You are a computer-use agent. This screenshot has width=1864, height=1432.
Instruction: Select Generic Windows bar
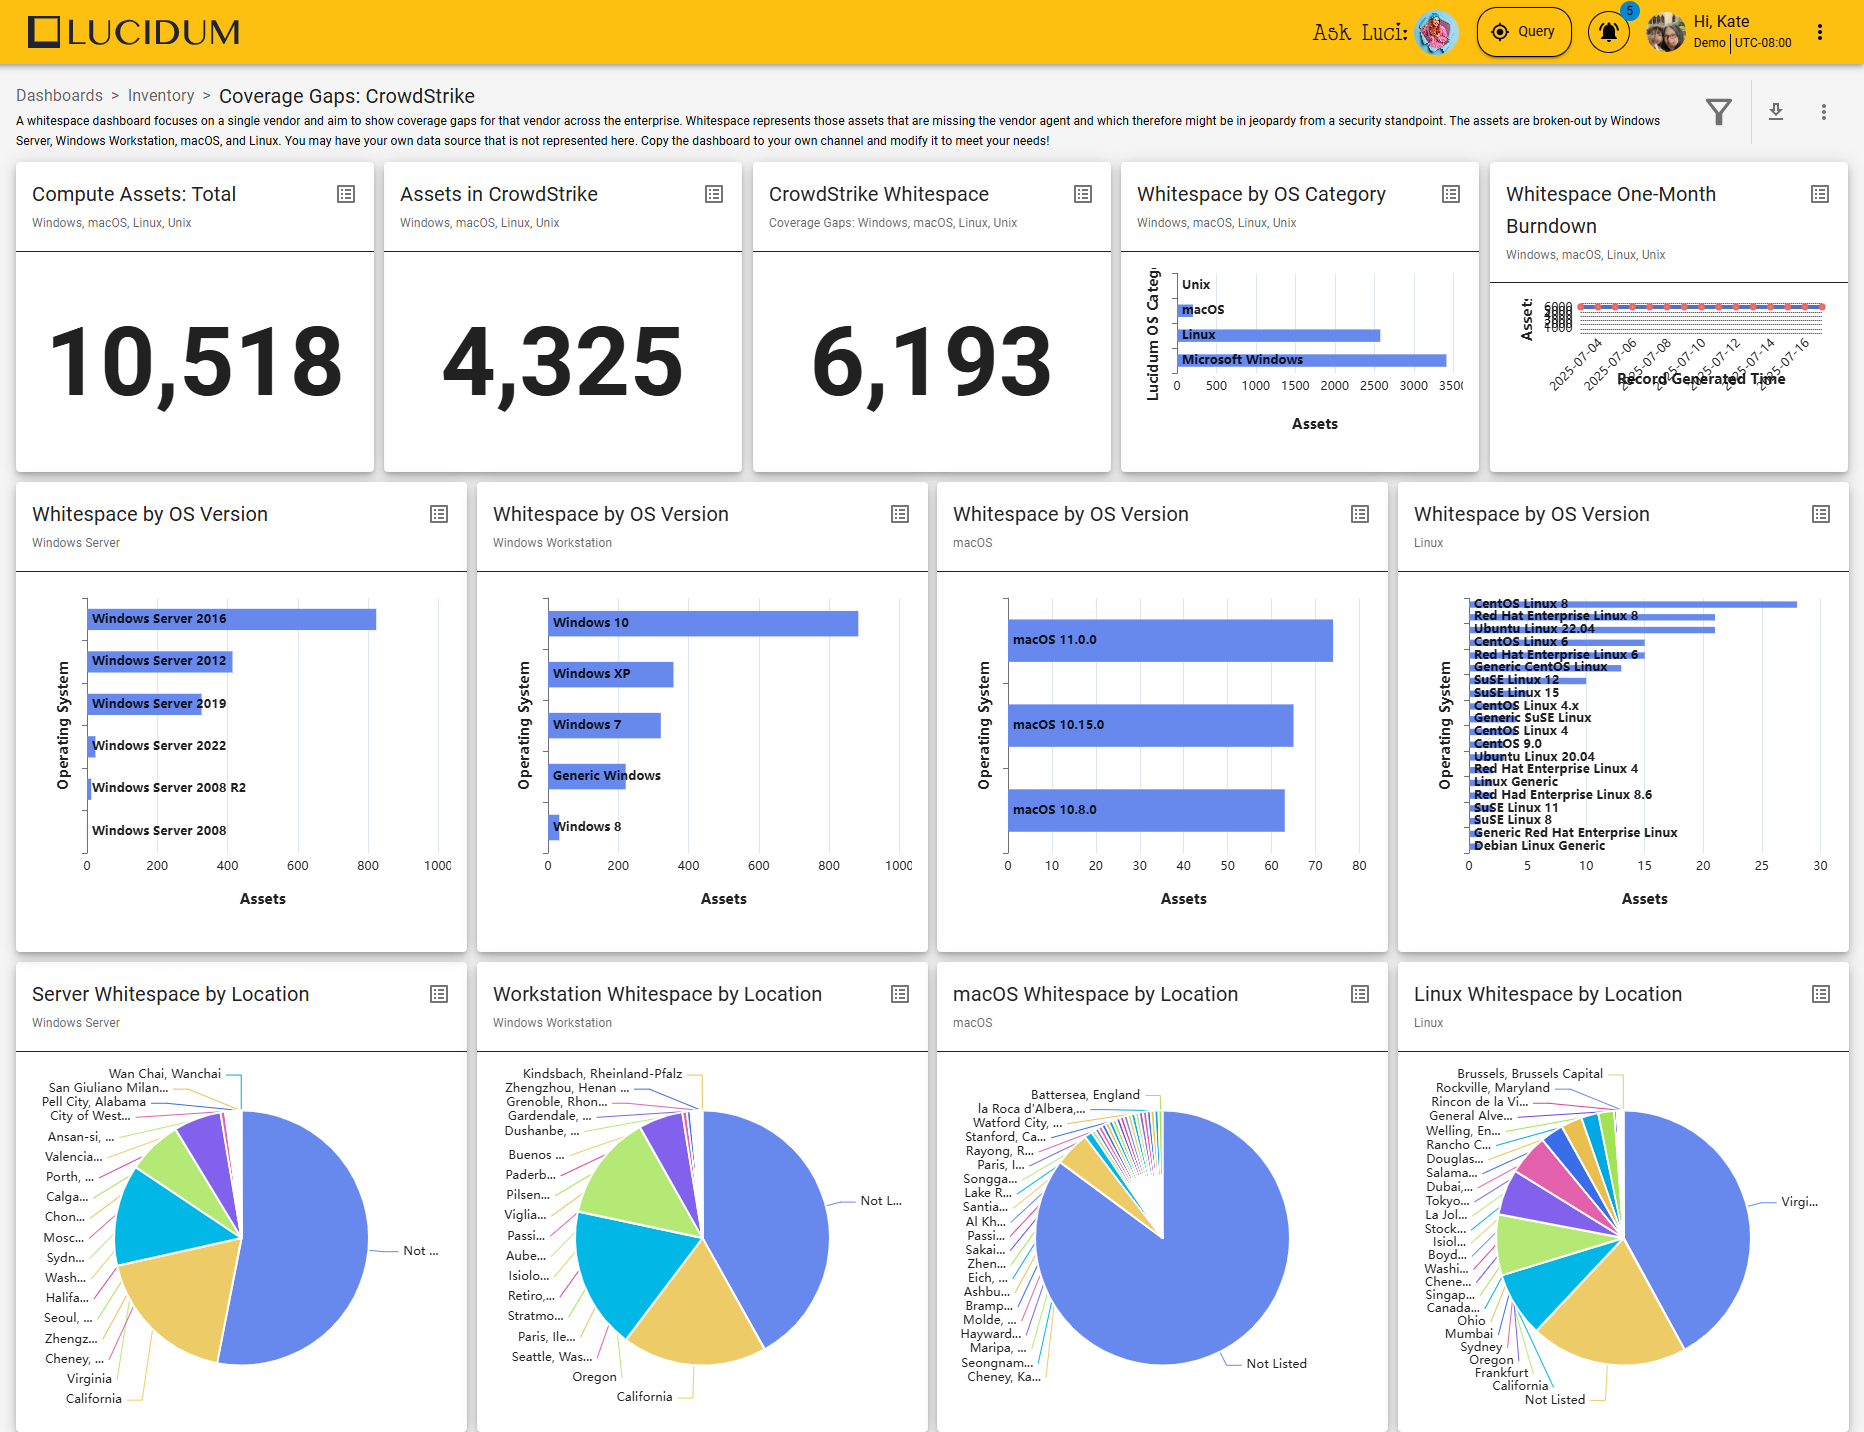pos(587,776)
